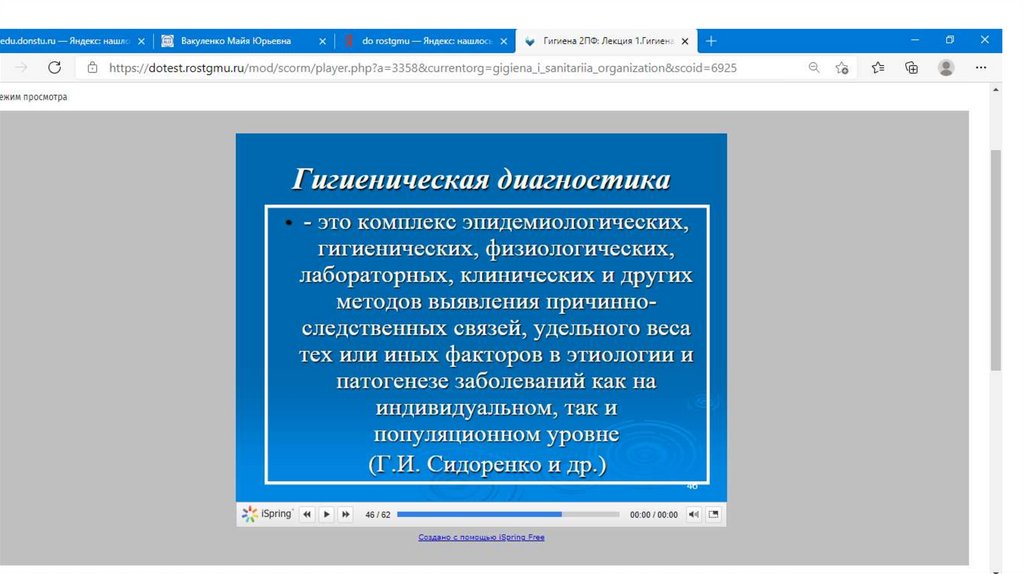Click the page vertical scrollbar
Viewport: 1024px width, 574px height.
coord(995,260)
